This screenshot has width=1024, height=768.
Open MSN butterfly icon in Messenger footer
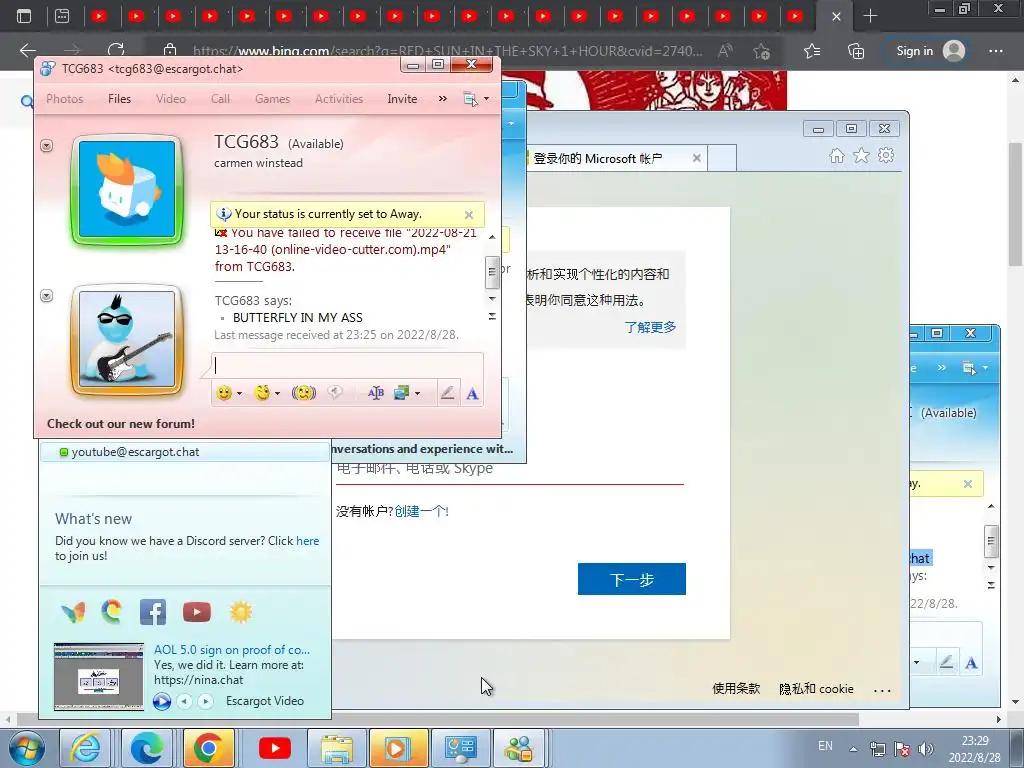click(72, 612)
